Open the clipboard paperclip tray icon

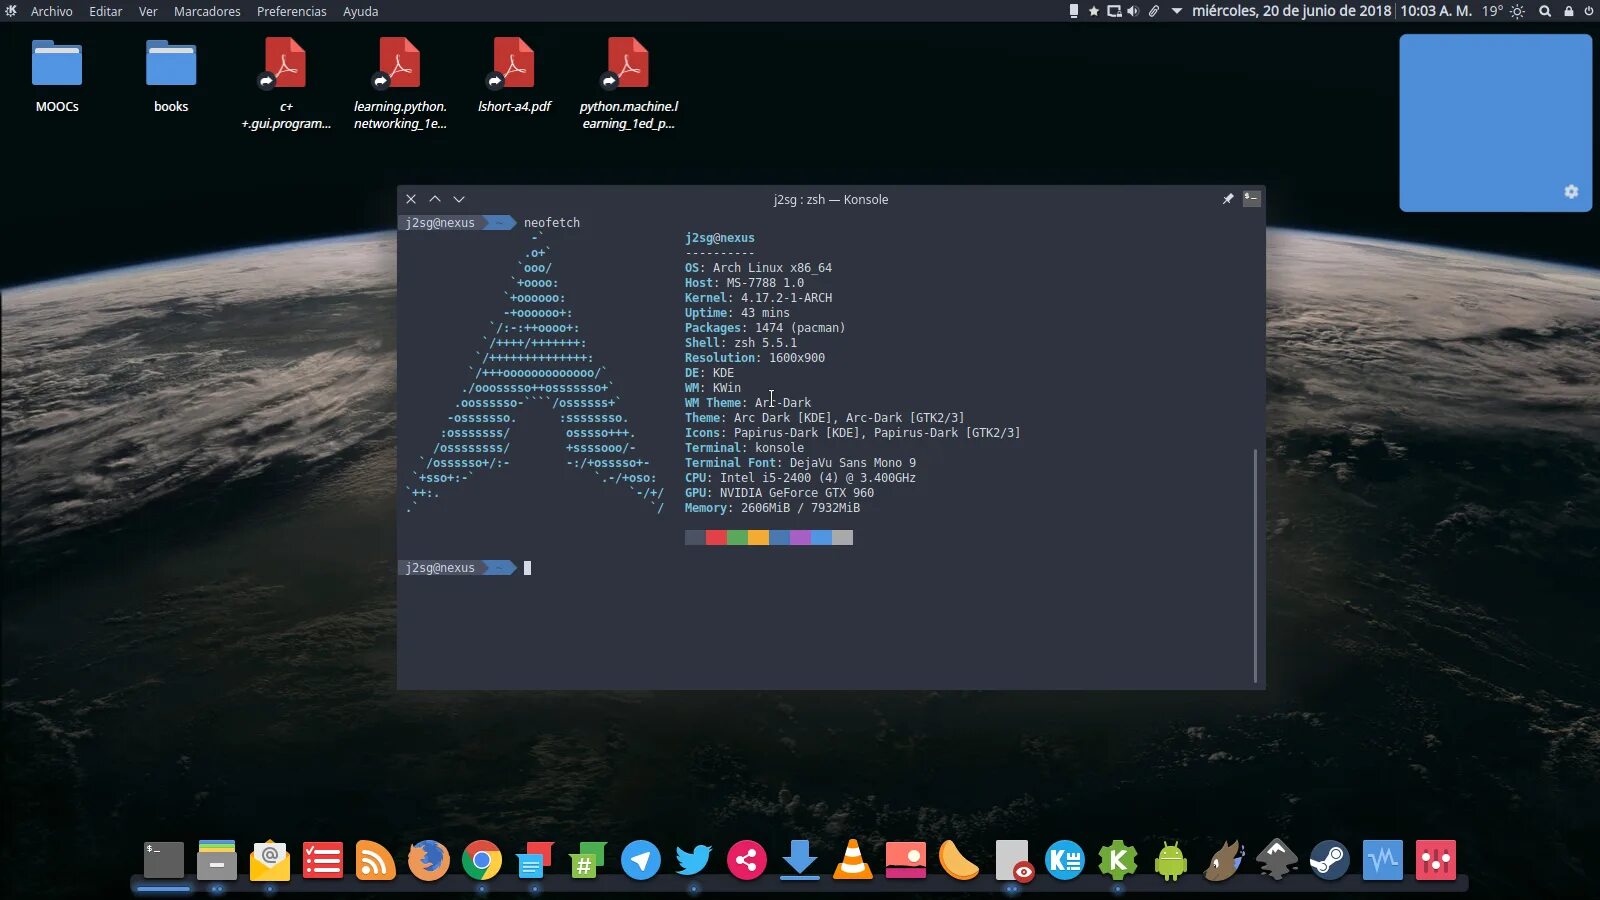1153,11
